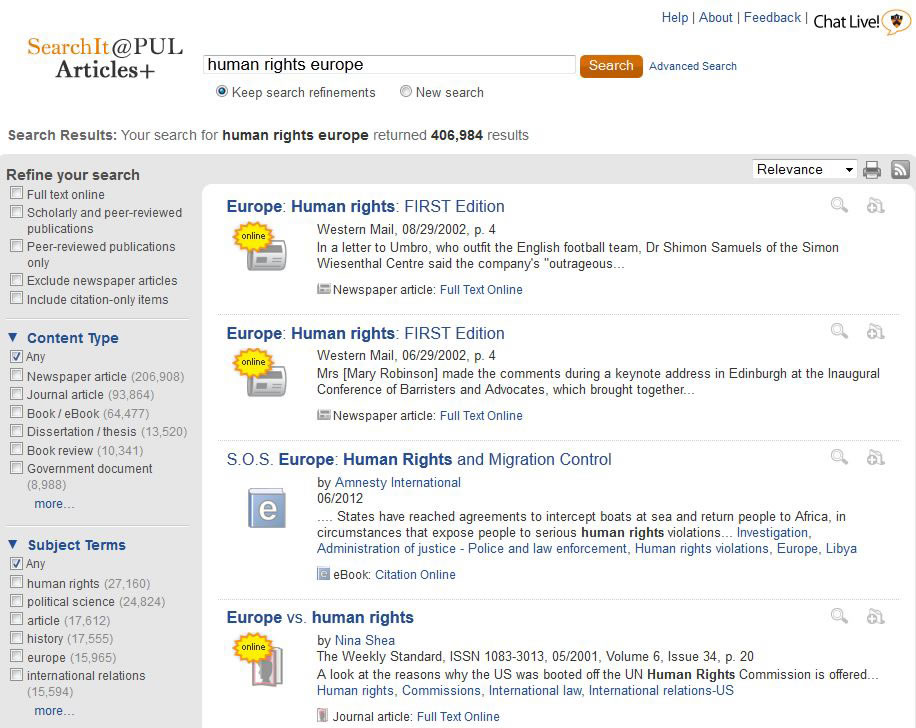Screen dimensions: 916x728
Task: Click into the search query text box
Action: point(389,65)
